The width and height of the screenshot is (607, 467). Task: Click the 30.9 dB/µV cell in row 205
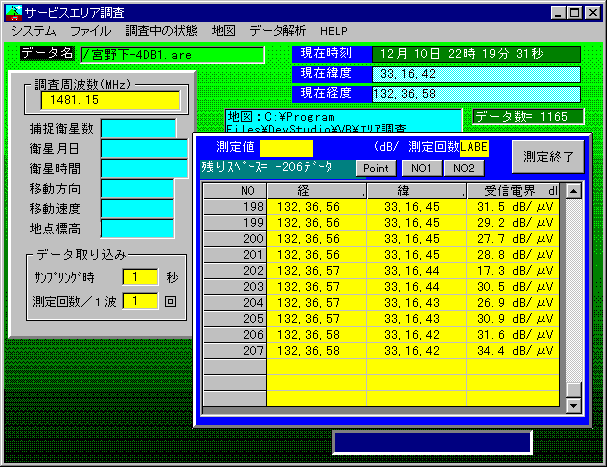513,319
